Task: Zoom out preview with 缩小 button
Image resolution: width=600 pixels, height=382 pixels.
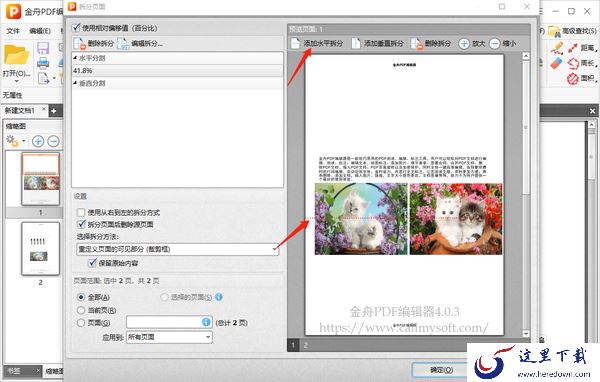Action: 503,43
